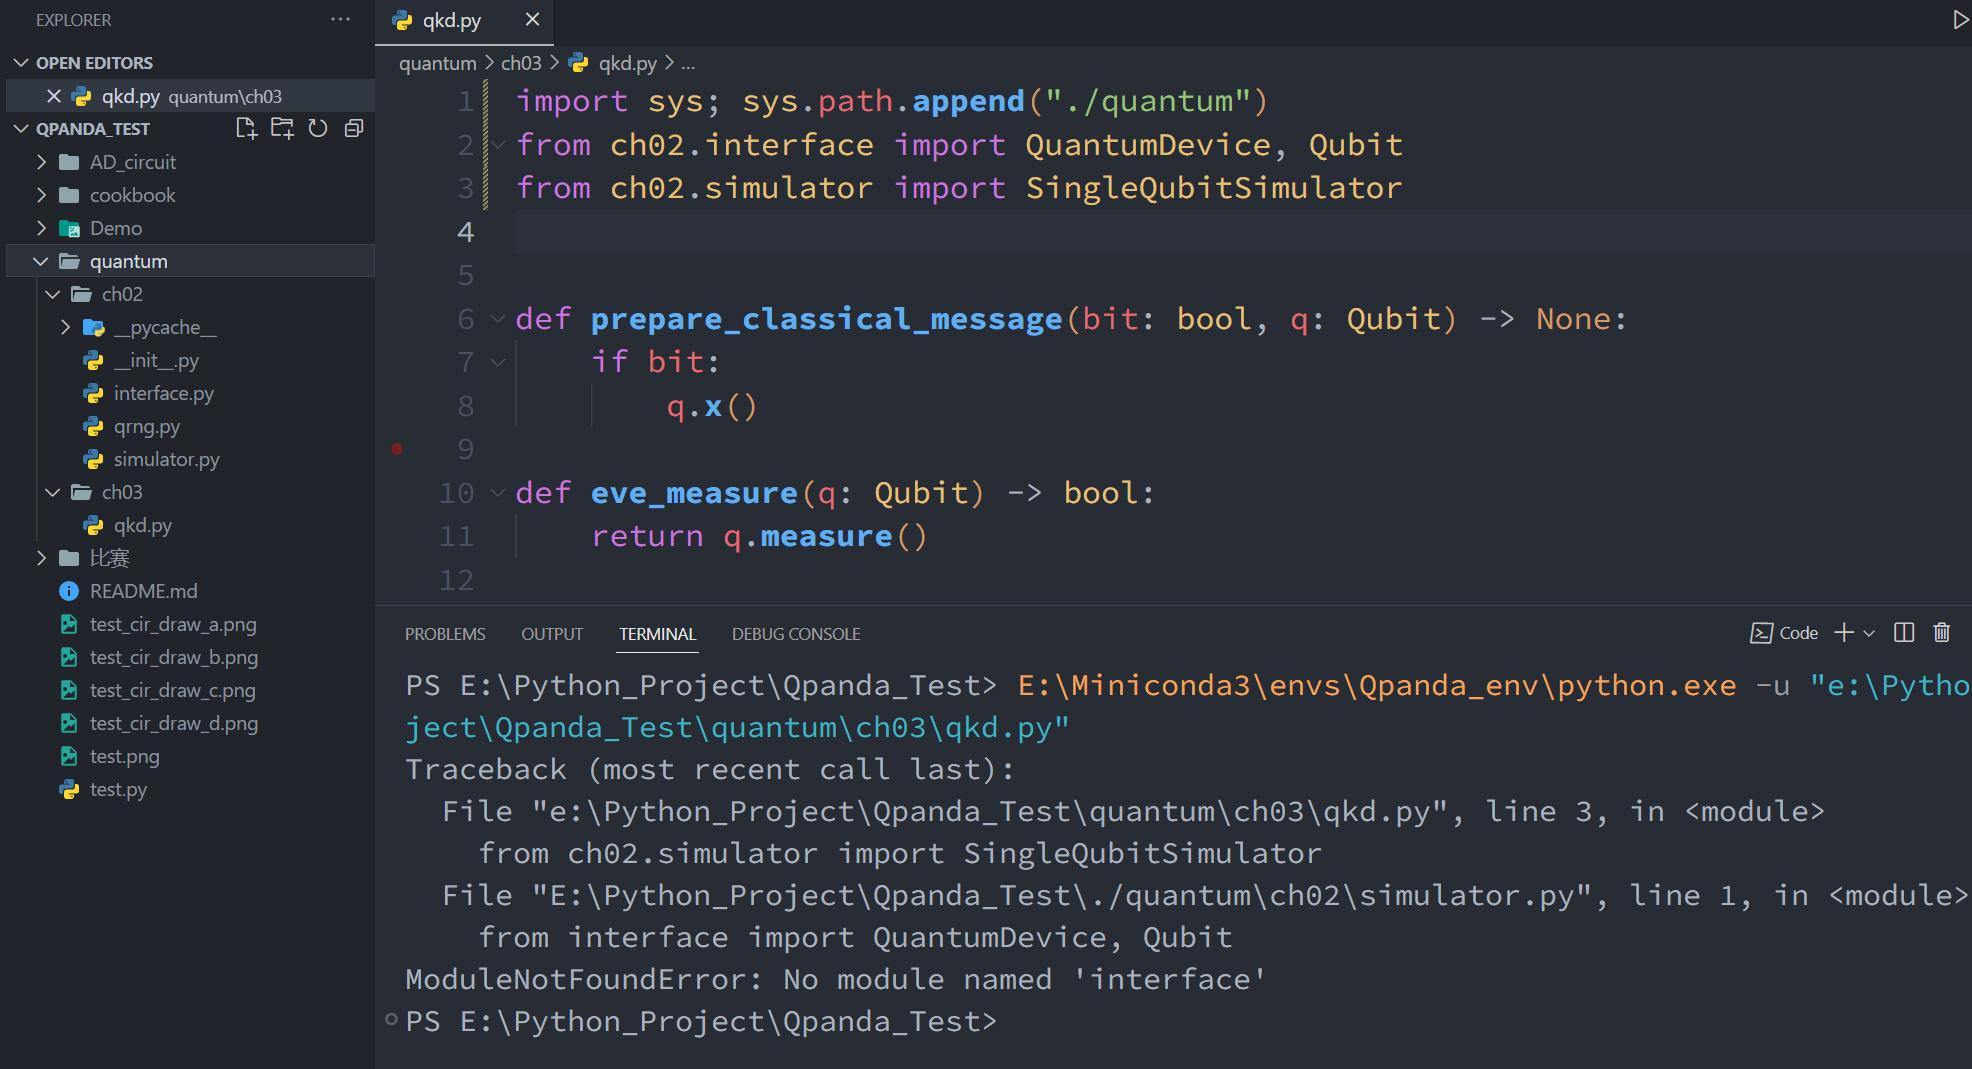Collapse all folders in explorer

(354, 128)
